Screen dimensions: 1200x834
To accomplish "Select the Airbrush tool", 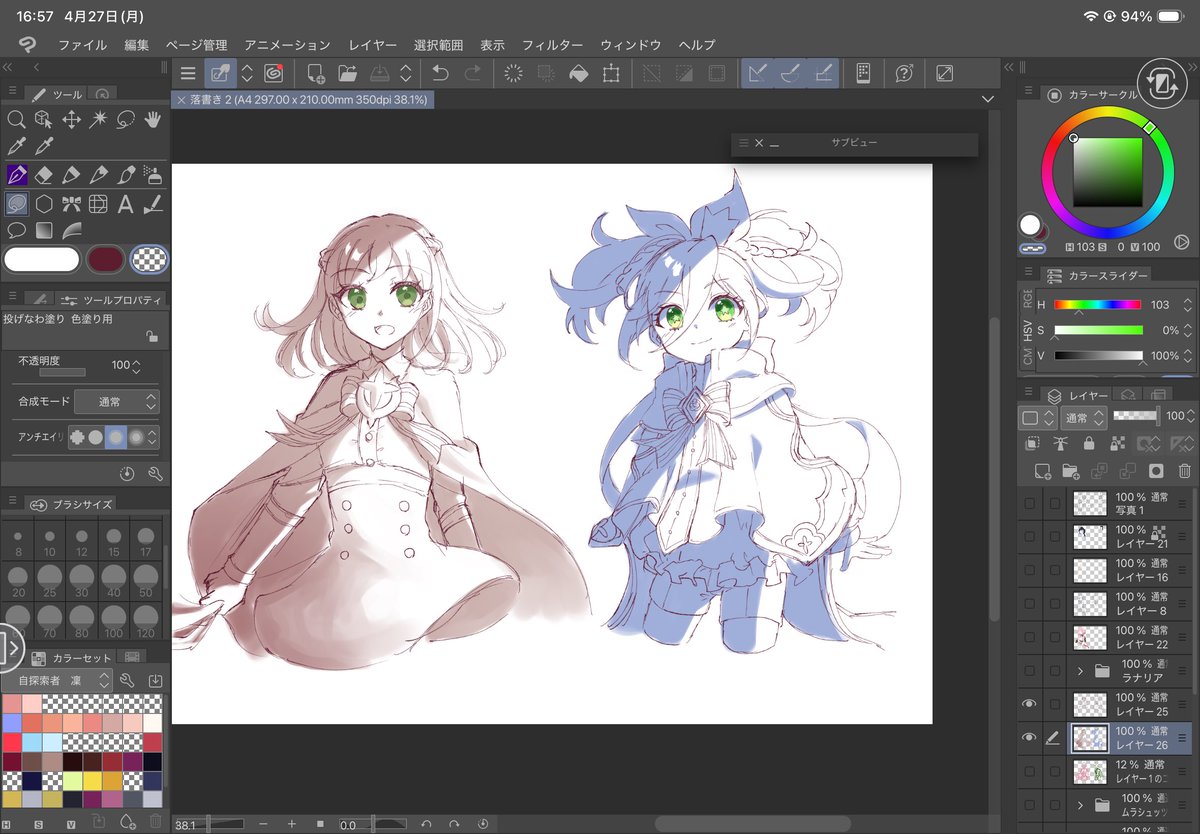I will point(153,176).
